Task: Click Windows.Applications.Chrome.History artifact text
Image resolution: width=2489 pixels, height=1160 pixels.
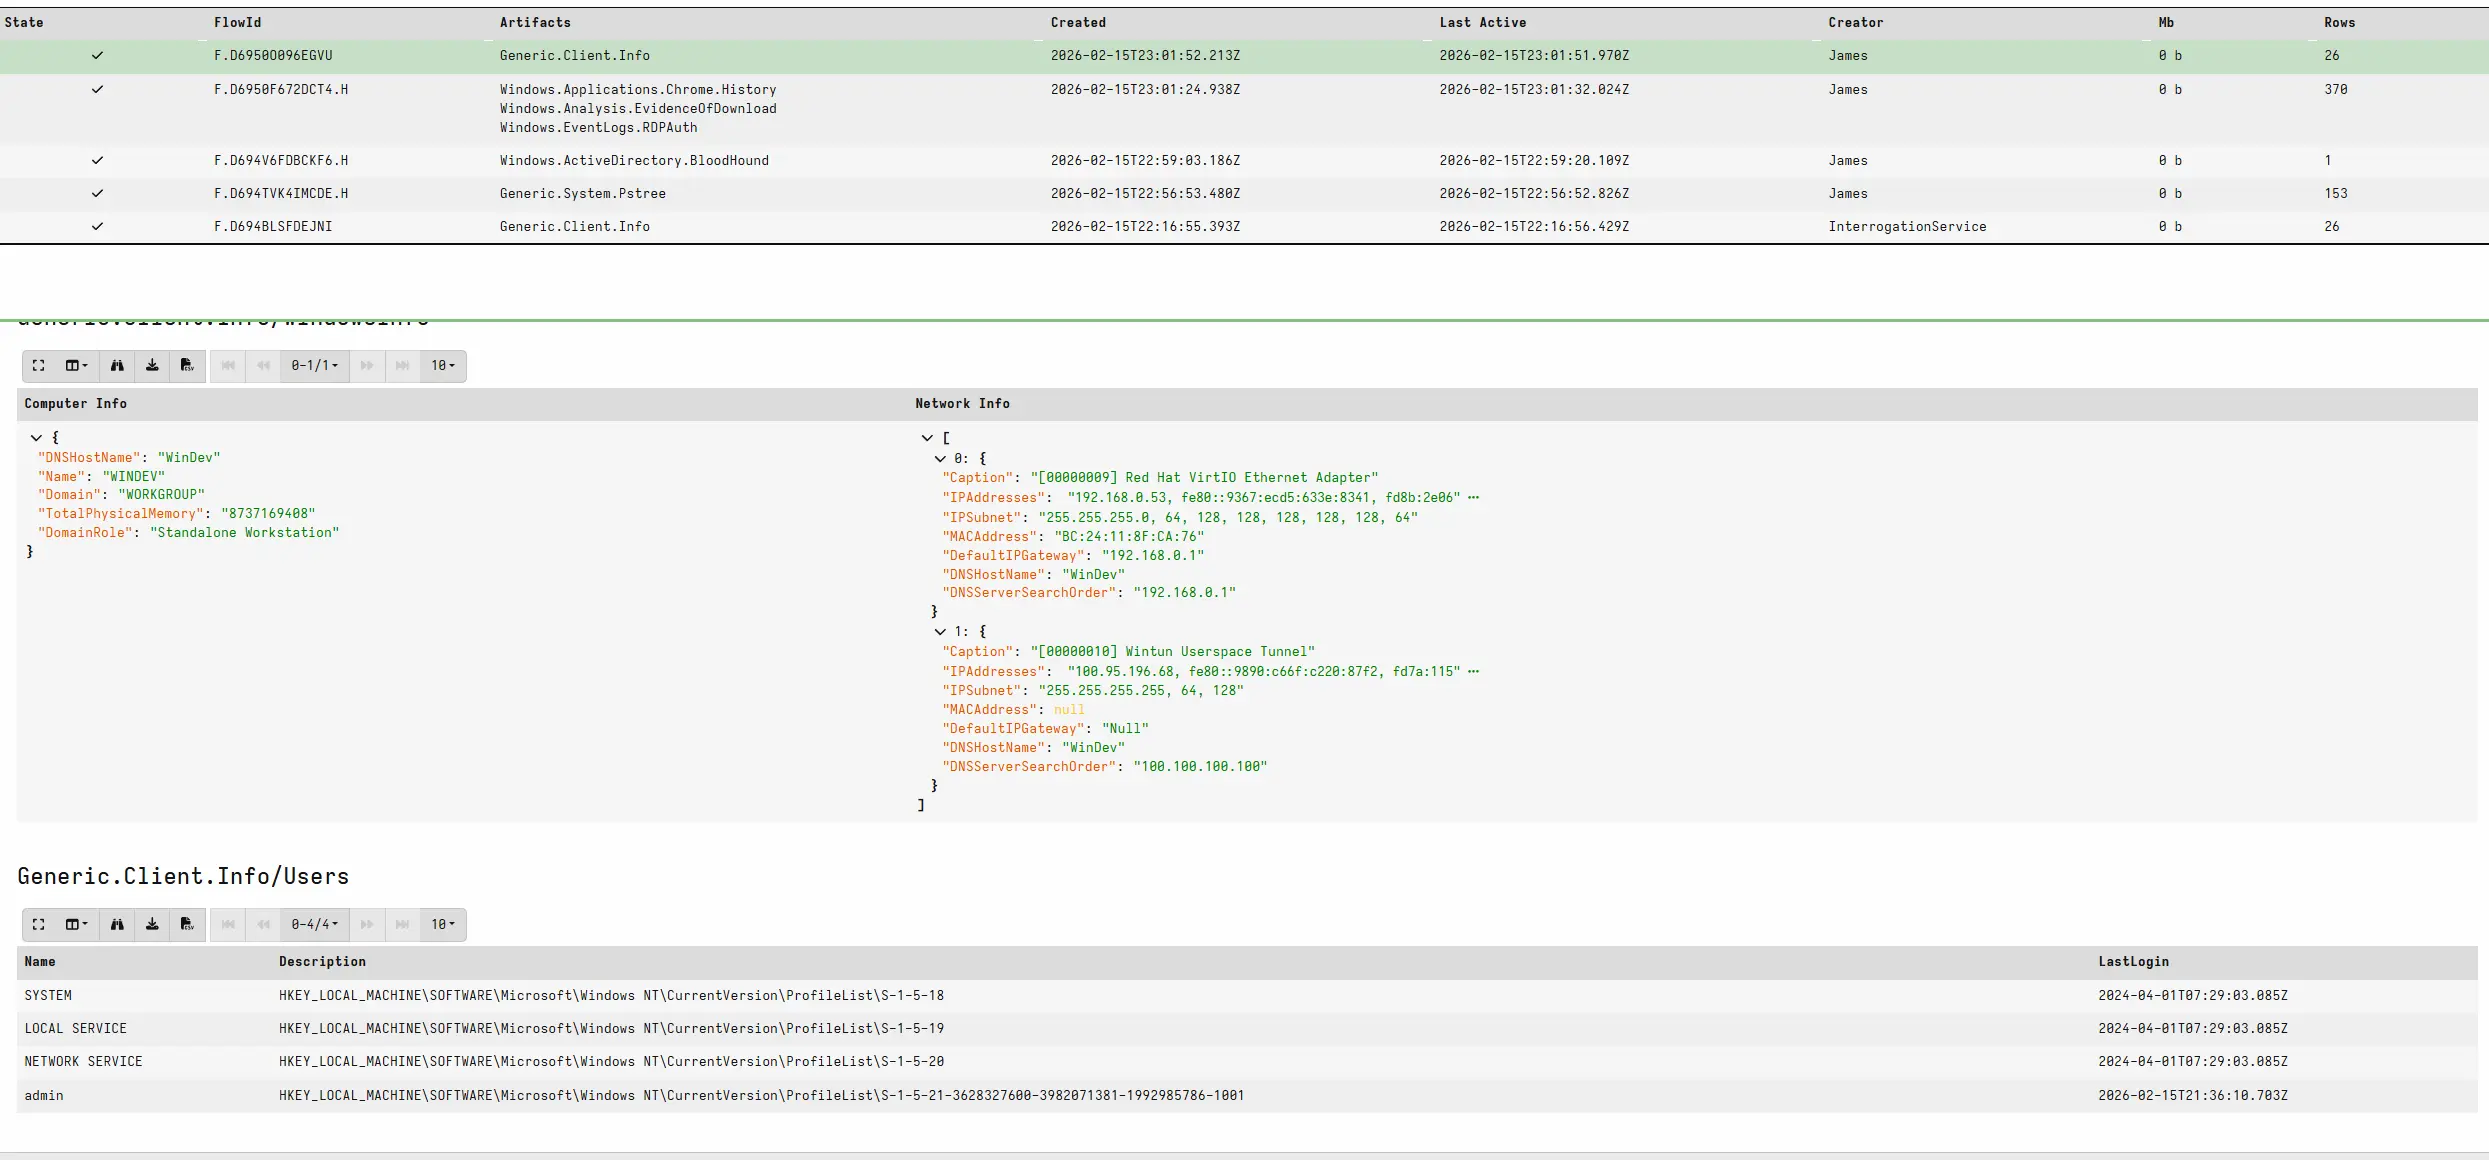Action: pyautogui.click(x=638, y=90)
